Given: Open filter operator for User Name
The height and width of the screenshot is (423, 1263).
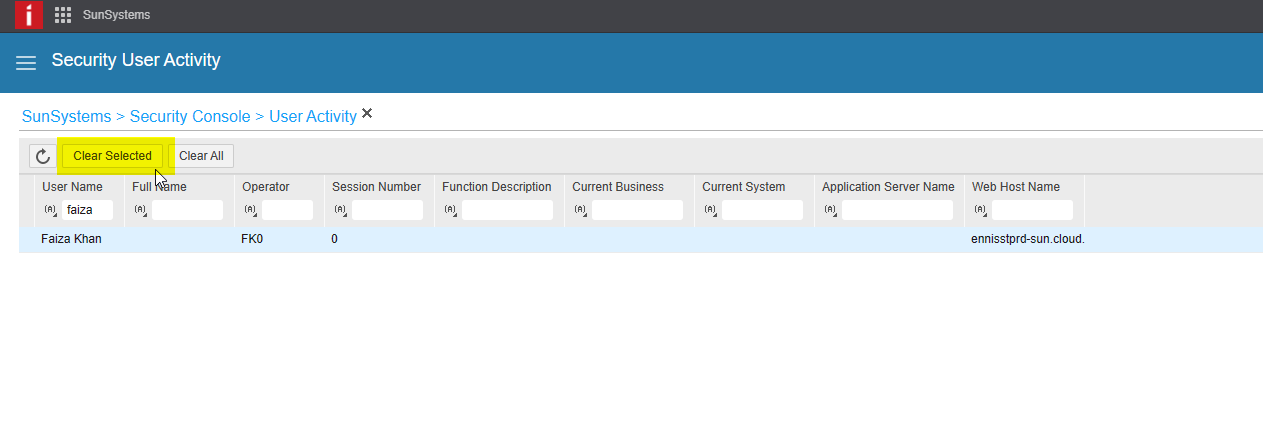Looking at the screenshot, I should [x=50, y=210].
